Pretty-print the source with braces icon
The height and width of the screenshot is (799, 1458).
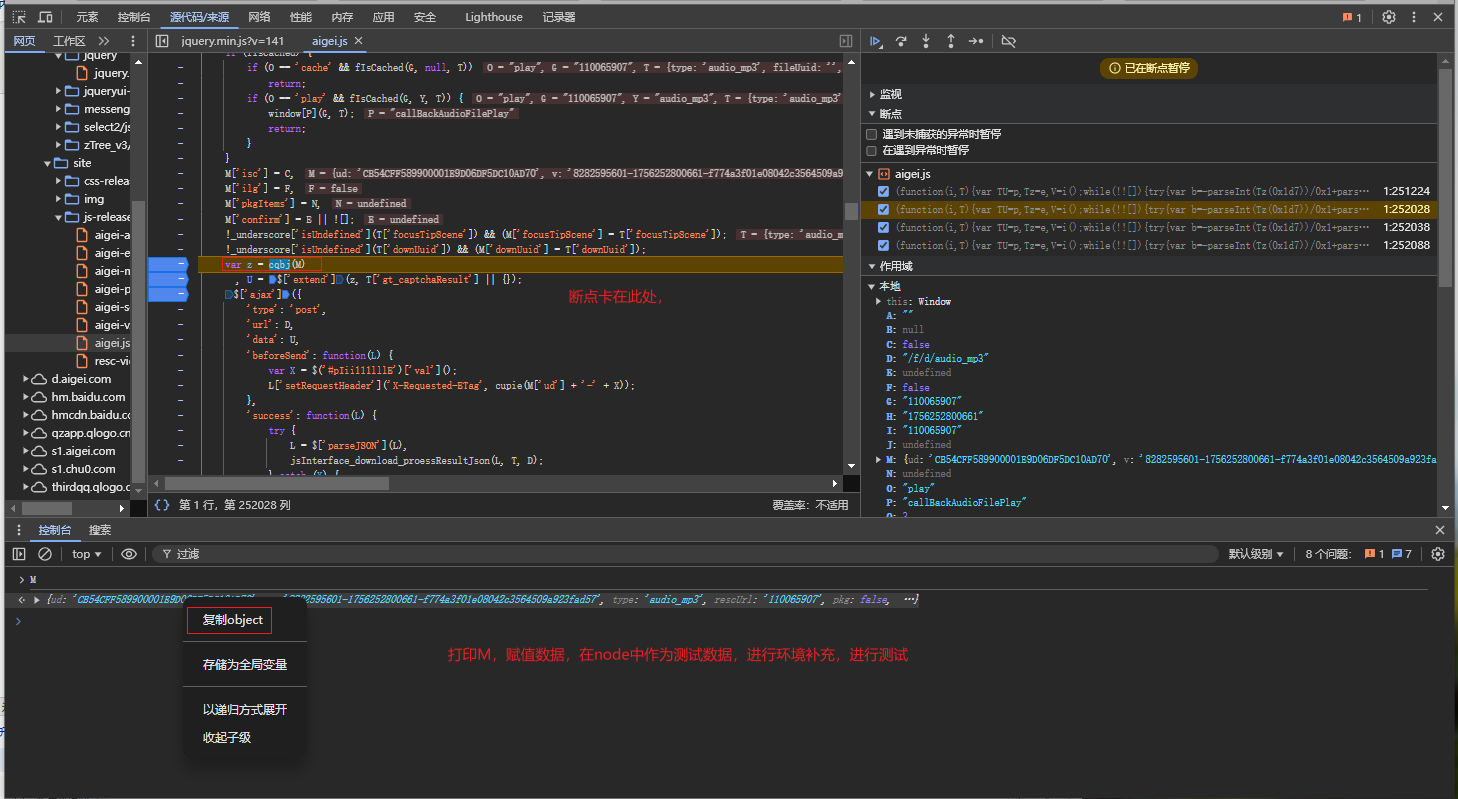point(162,505)
